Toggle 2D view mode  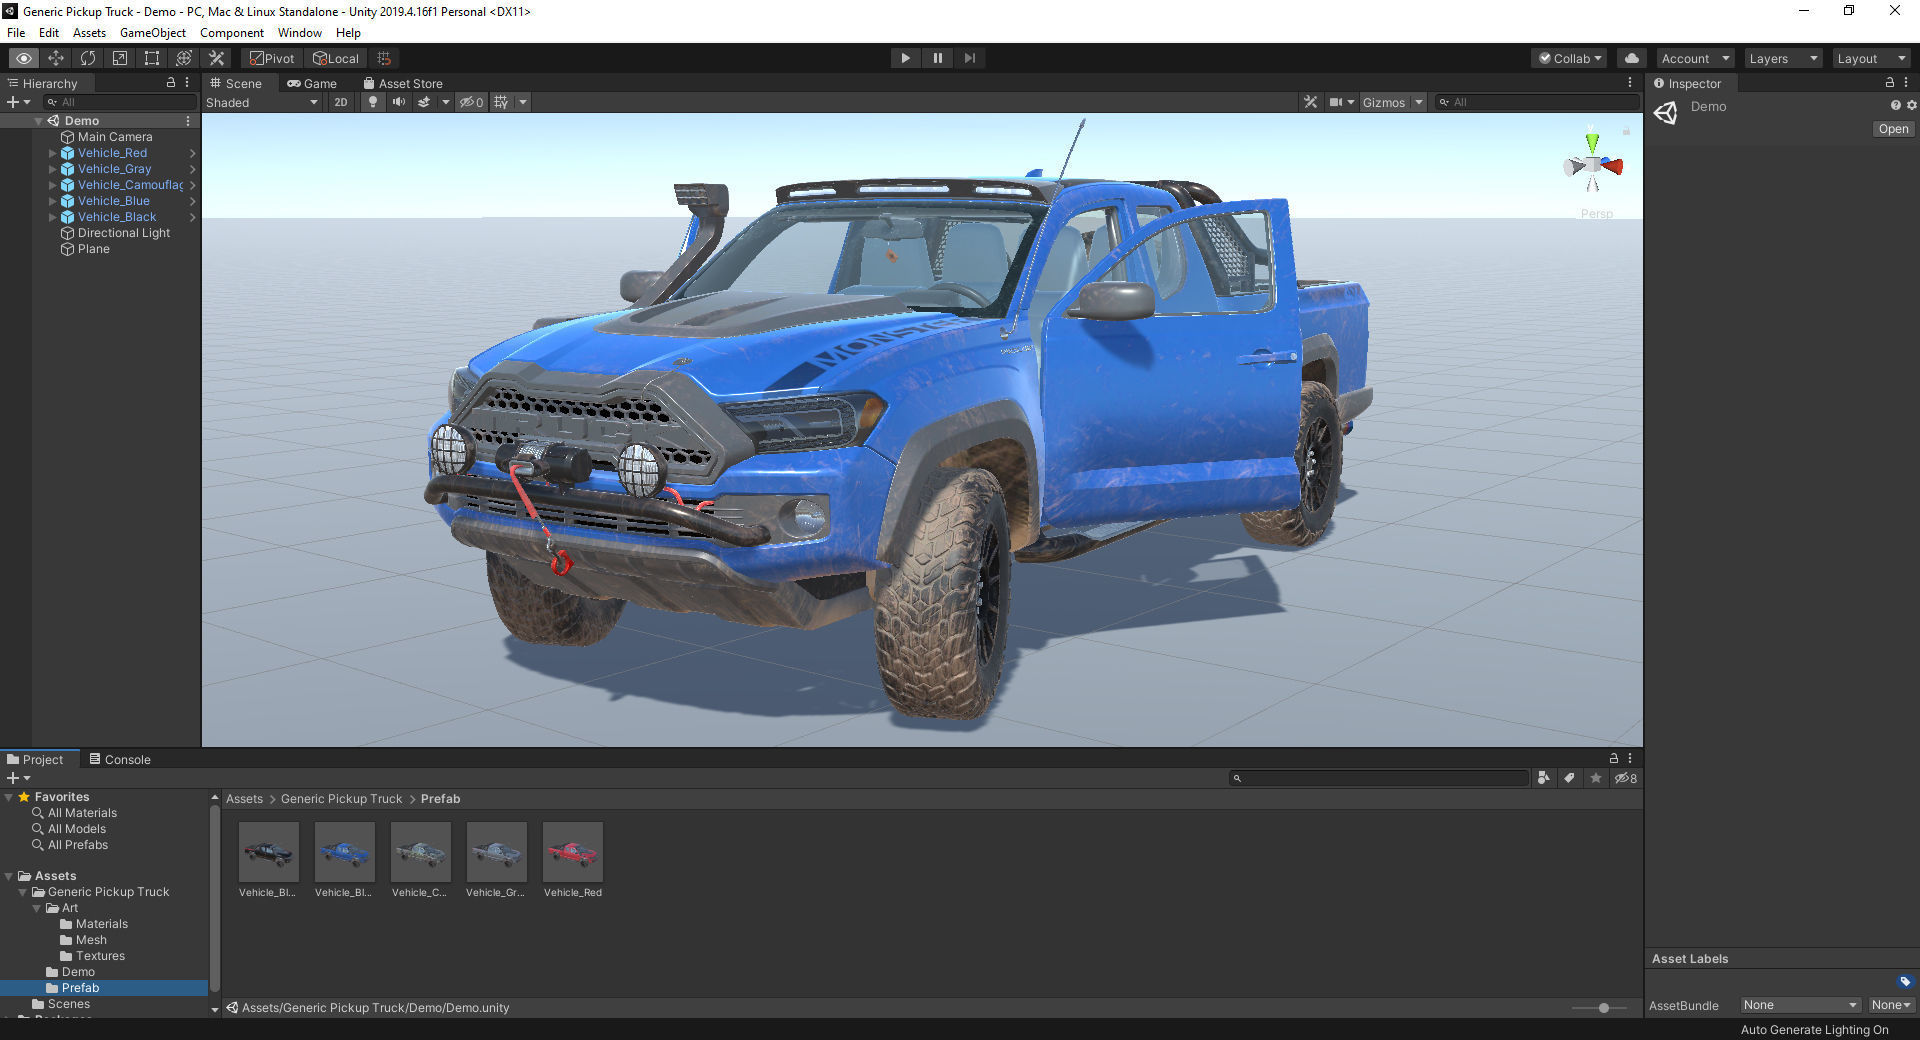(x=341, y=102)
